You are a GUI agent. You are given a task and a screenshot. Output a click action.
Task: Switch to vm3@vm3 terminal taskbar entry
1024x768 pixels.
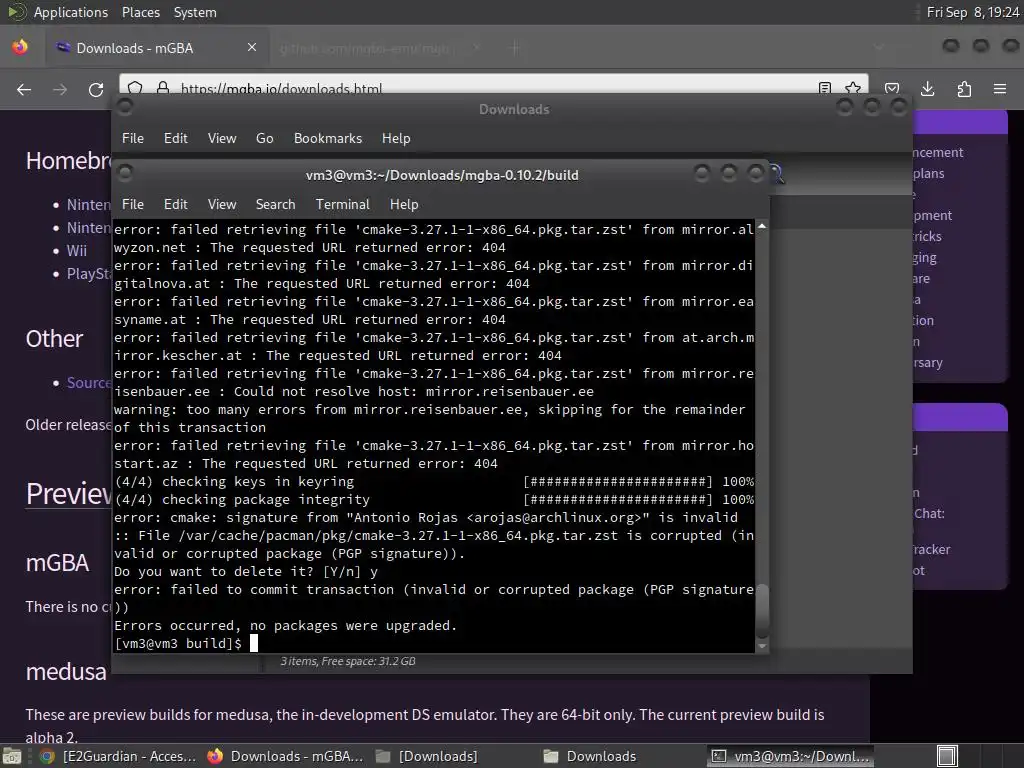point(792,756)
